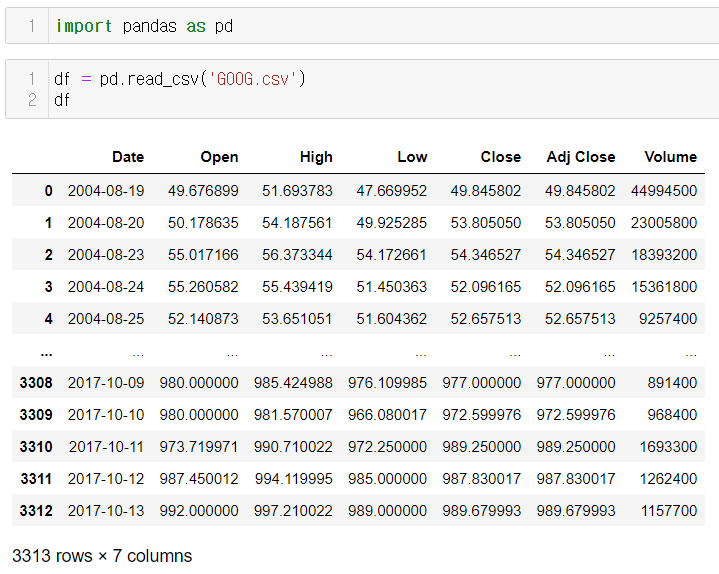Click Open value 987.450012
Image resolution: width=719 pixels, height=574 pixels.
click(199, 479)
